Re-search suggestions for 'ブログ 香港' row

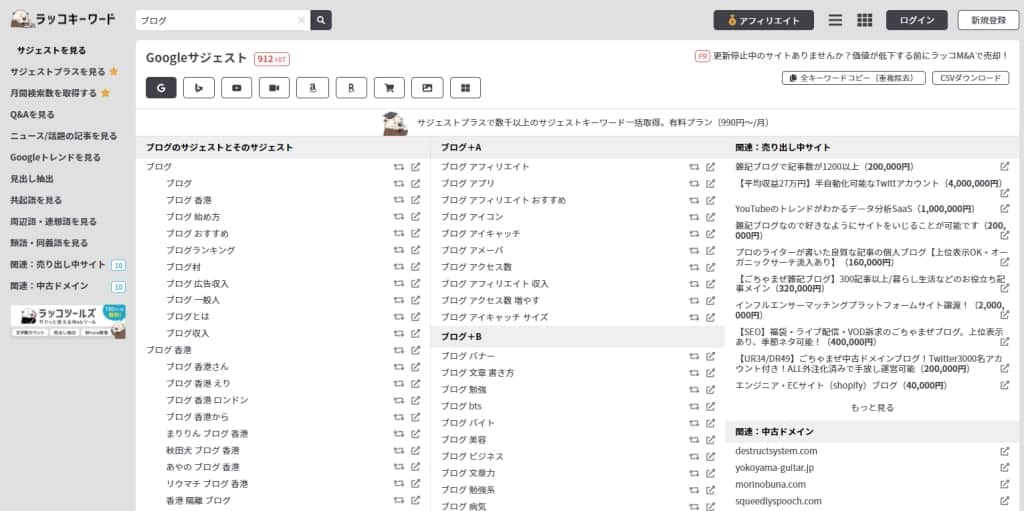pos(398,200)
